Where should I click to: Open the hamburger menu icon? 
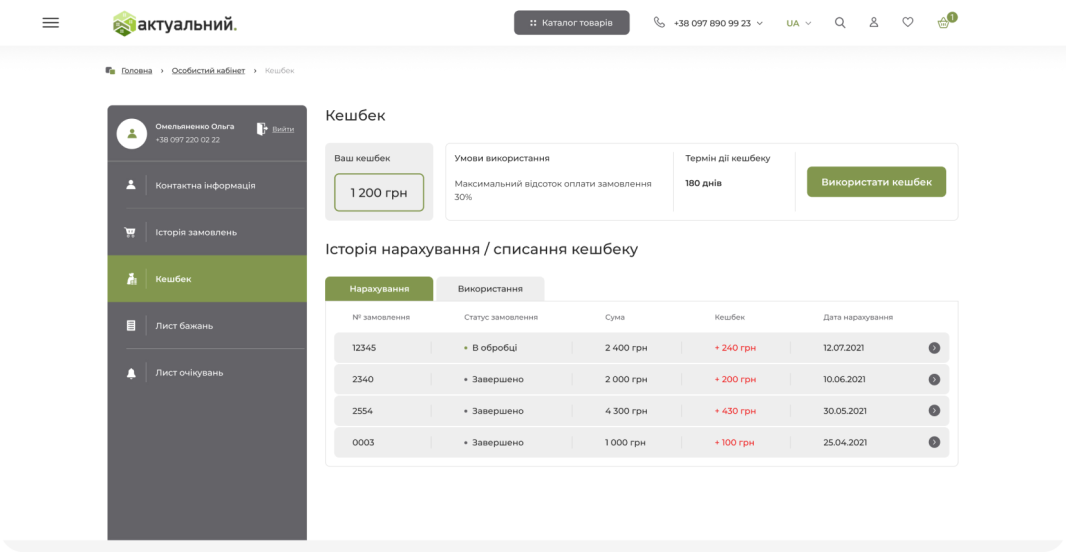51,23
